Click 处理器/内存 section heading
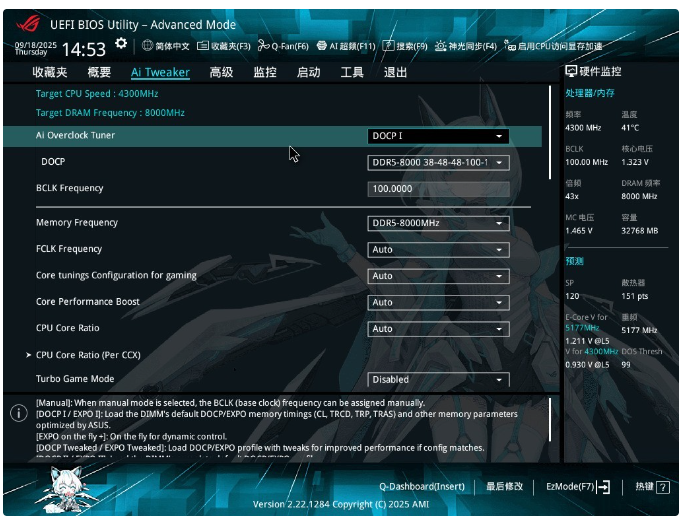 [590, 93]
